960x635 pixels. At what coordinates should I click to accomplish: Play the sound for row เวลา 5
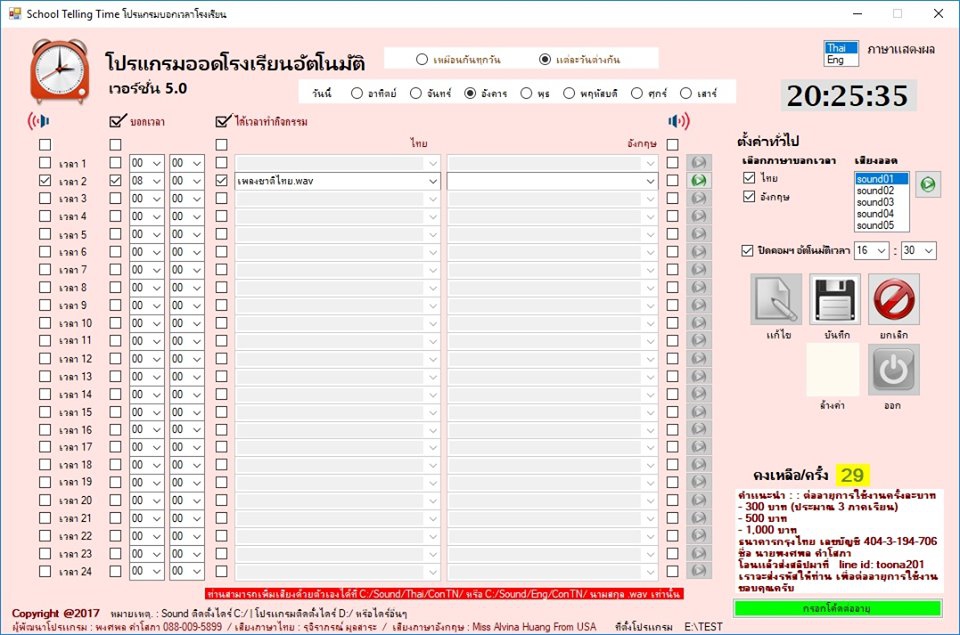click(699, 234)
